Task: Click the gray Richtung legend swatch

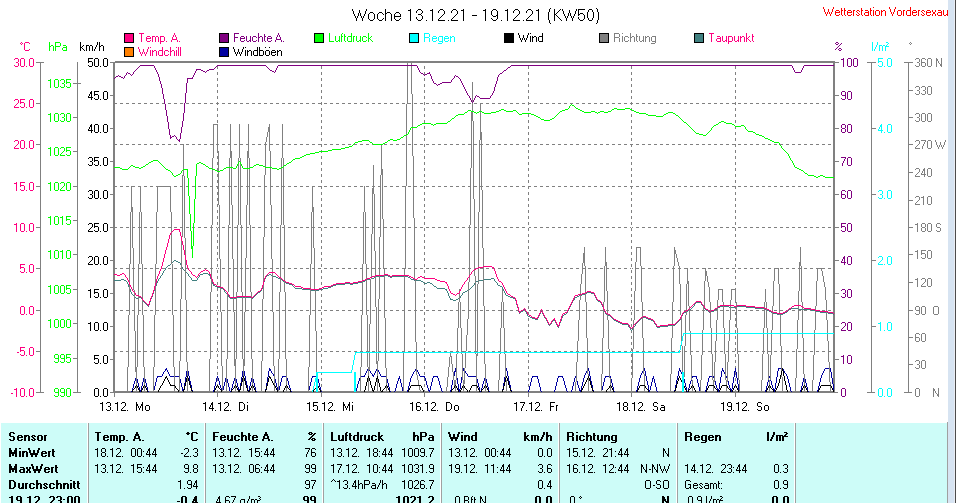Action: [x=604, y=39]
